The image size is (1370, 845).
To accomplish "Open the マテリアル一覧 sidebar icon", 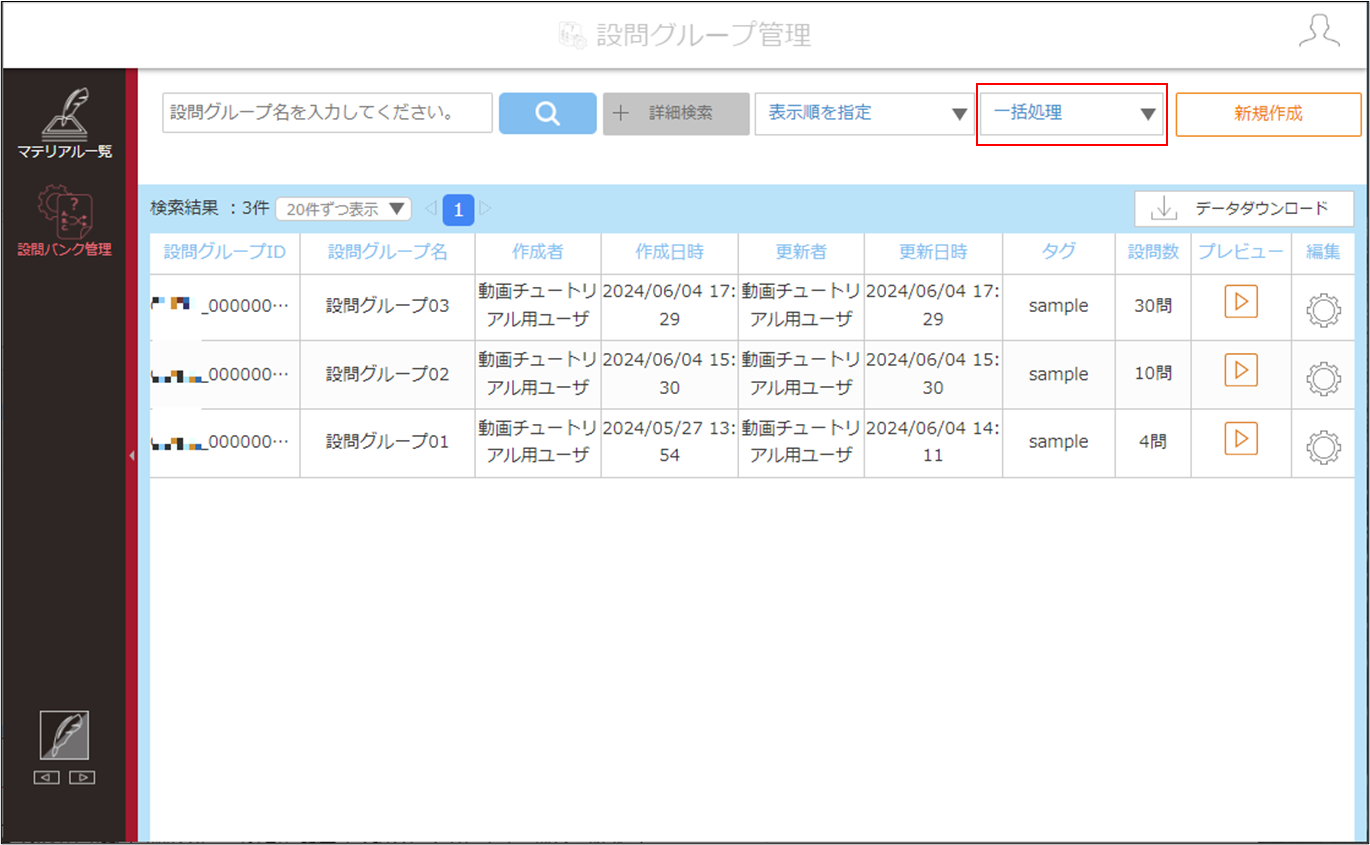I will (65, 124).
